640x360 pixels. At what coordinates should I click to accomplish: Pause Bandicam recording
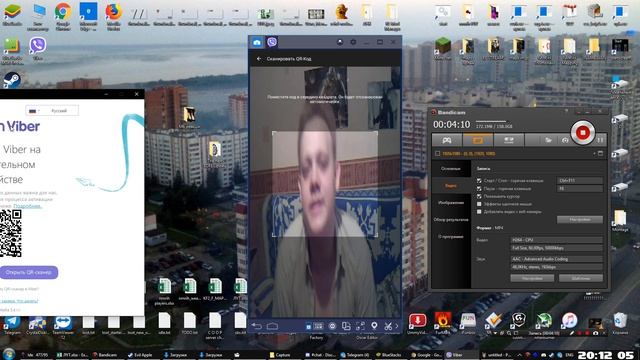(x=600, y=140)
